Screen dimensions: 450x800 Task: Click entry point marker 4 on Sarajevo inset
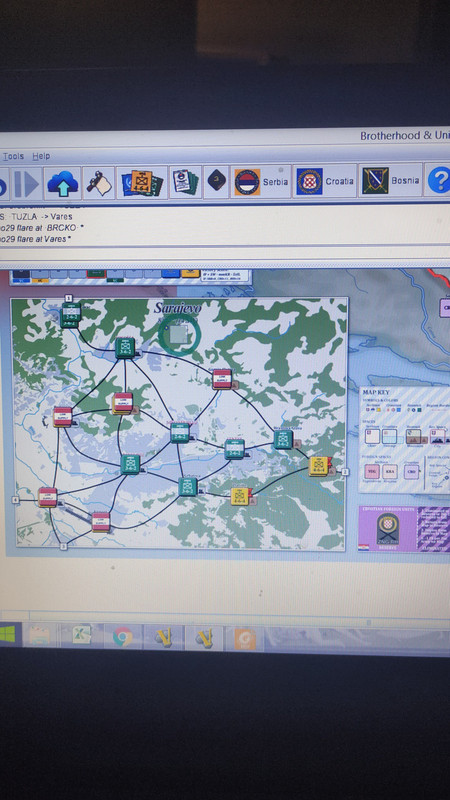pos(15,500)
